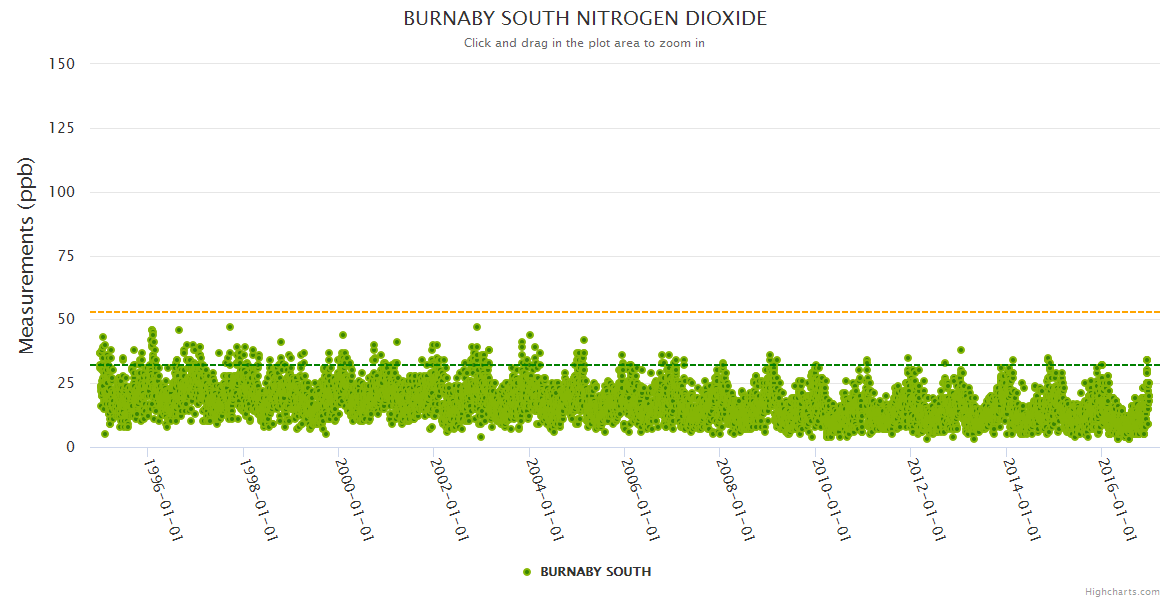This screenshot has height=600, width=1170.
Task: Click the 2002-01-01 x-axis label
Action: click(x=450, y=499)
